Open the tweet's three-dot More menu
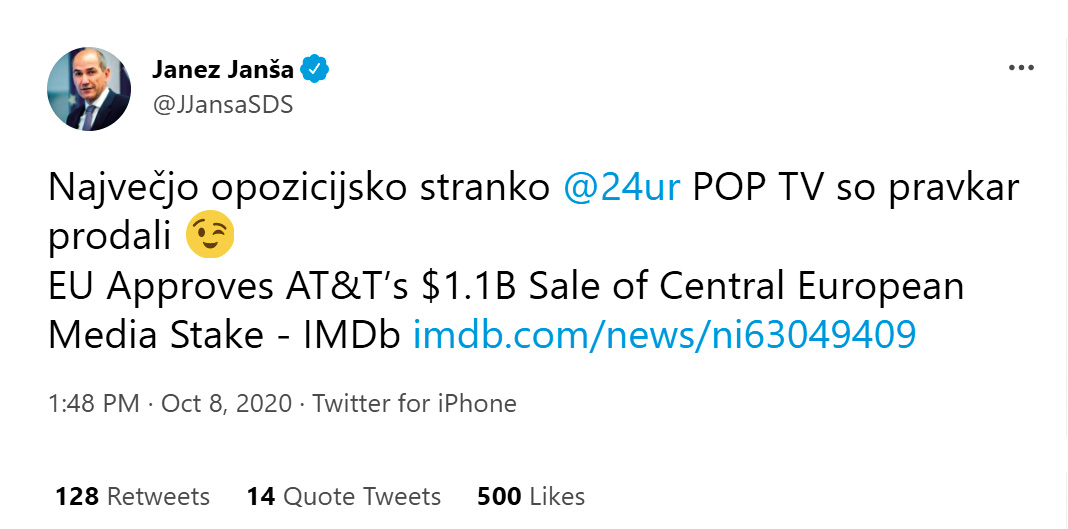The height and width of the screenshot is (529, 1068). click(x=1020, y=68)
